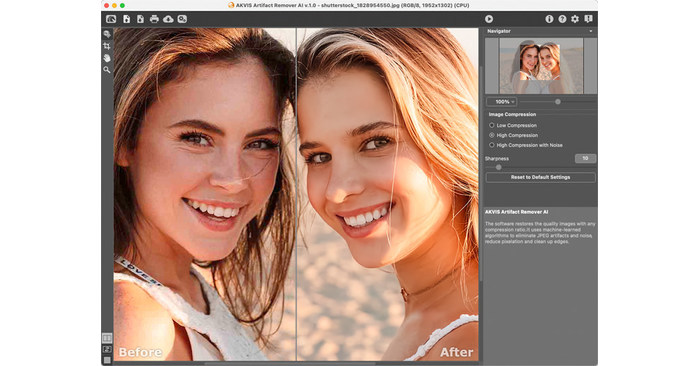The image size is (699, 366).
Task: Click the single window view icon
Action: point(107,359)
